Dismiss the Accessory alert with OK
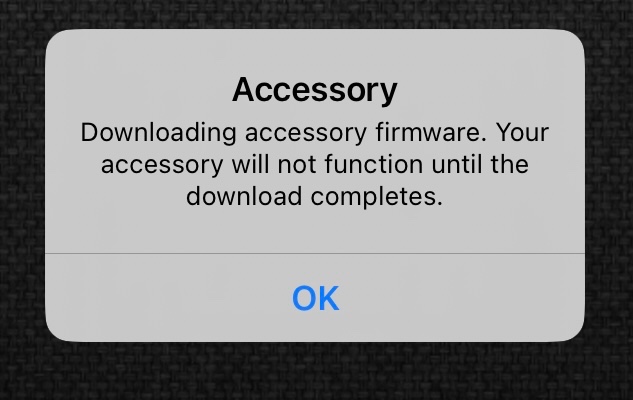The height and width of the screenshot is (400, 633). [x=315, y=298]
